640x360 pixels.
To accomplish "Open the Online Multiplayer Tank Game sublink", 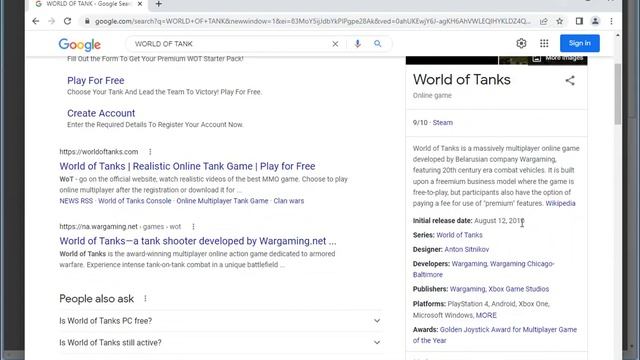I will click(x=222, y=201).
